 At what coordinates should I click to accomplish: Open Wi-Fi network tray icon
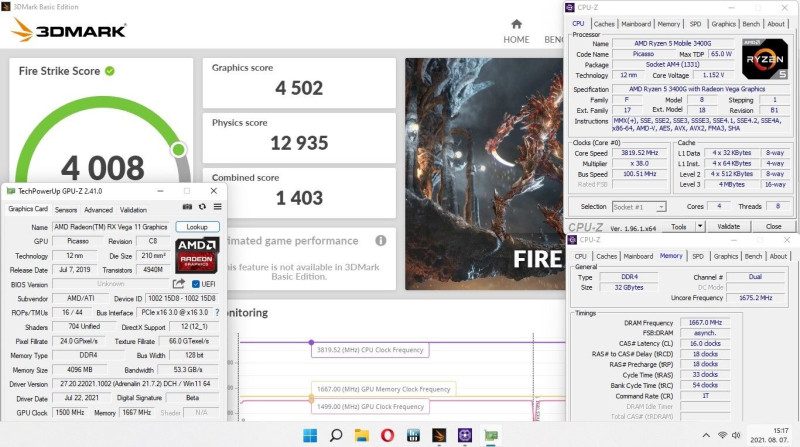pos(722,435)
